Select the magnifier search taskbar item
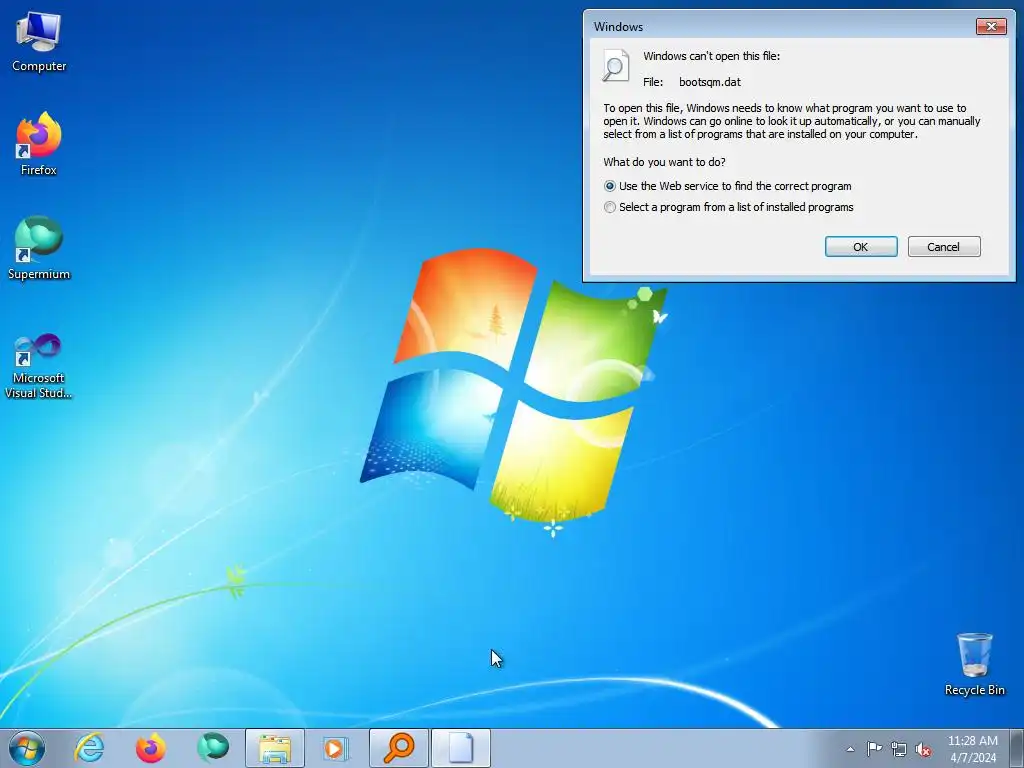The image size is (1024, 768). pyautogui.click(x=398, y=748)
